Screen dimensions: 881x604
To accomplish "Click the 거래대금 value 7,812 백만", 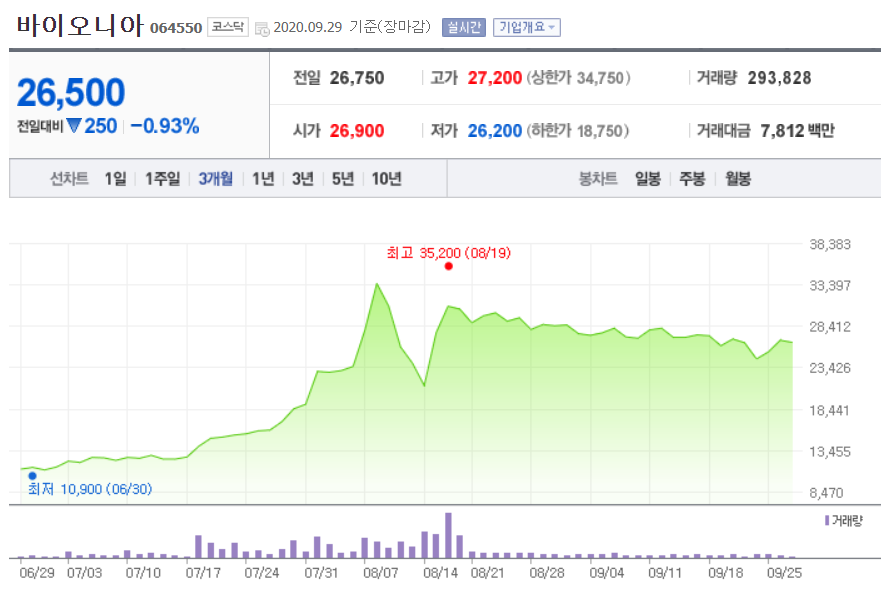I will 797,131.
